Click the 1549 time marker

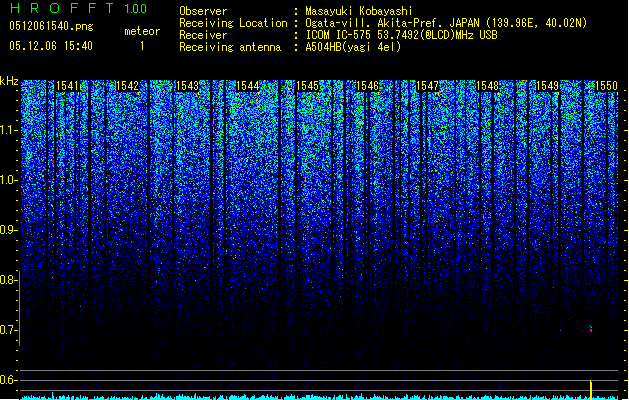[548, 86]
